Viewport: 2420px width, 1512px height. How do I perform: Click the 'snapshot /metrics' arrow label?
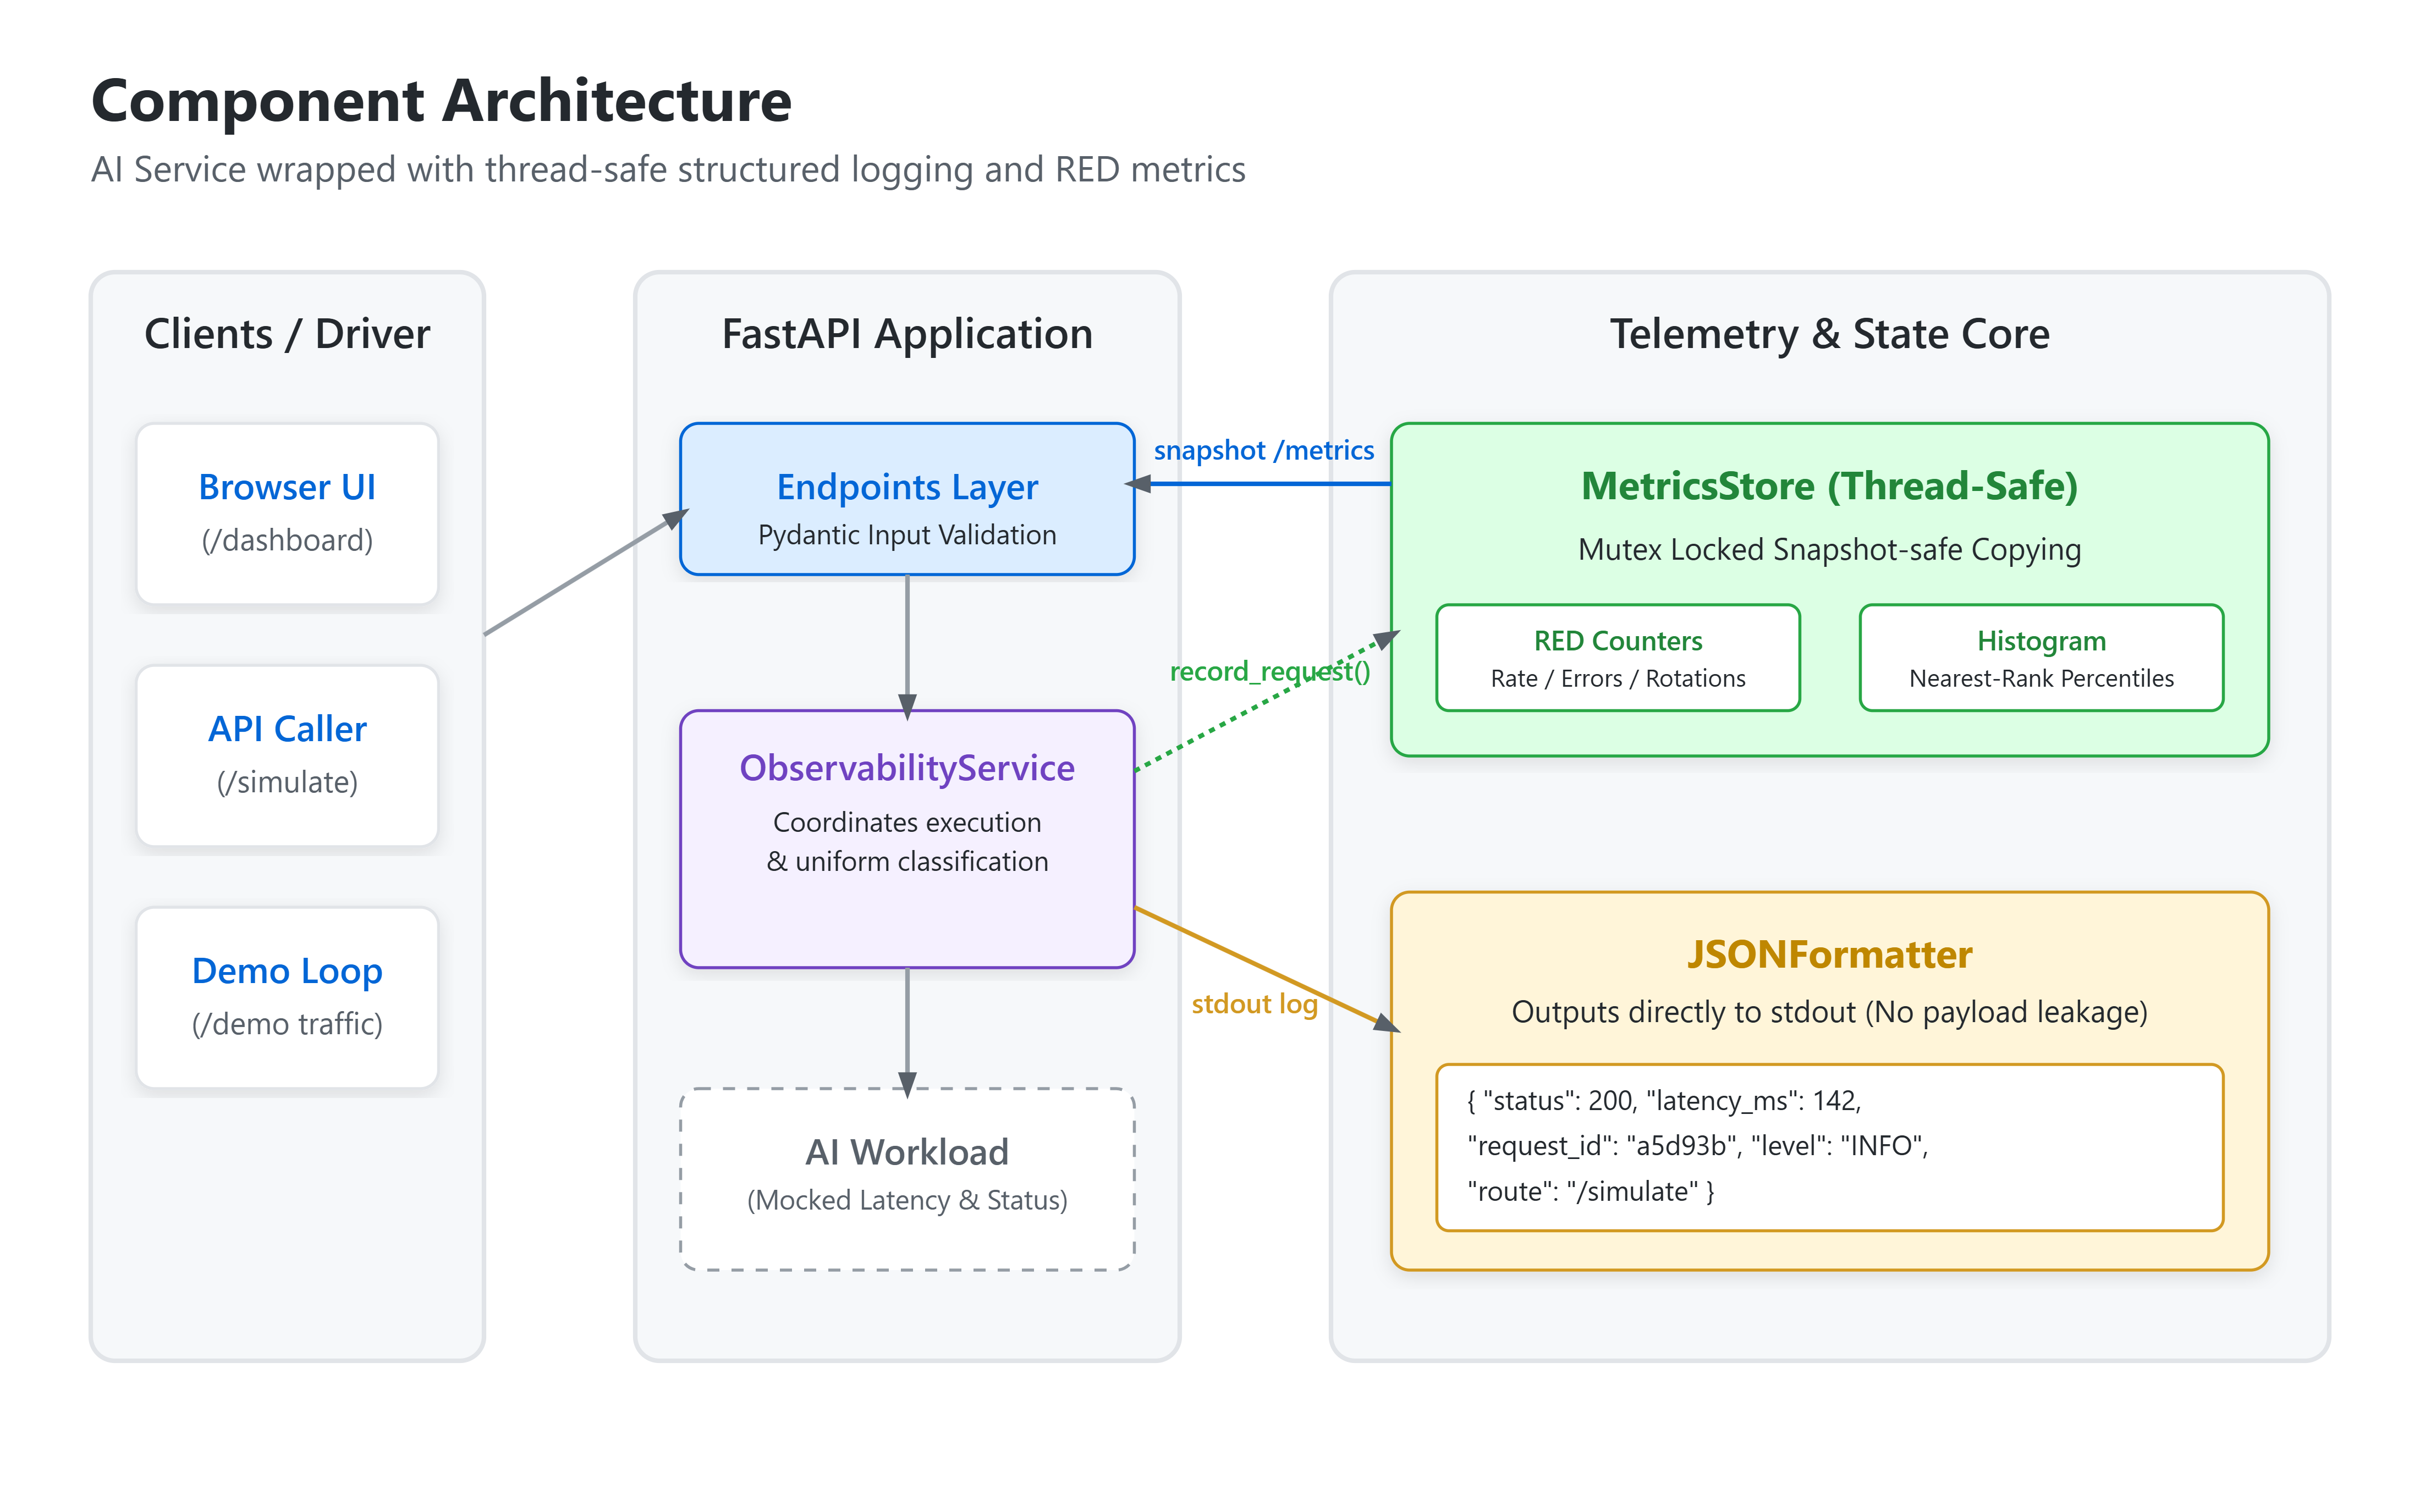(1264, 451)
